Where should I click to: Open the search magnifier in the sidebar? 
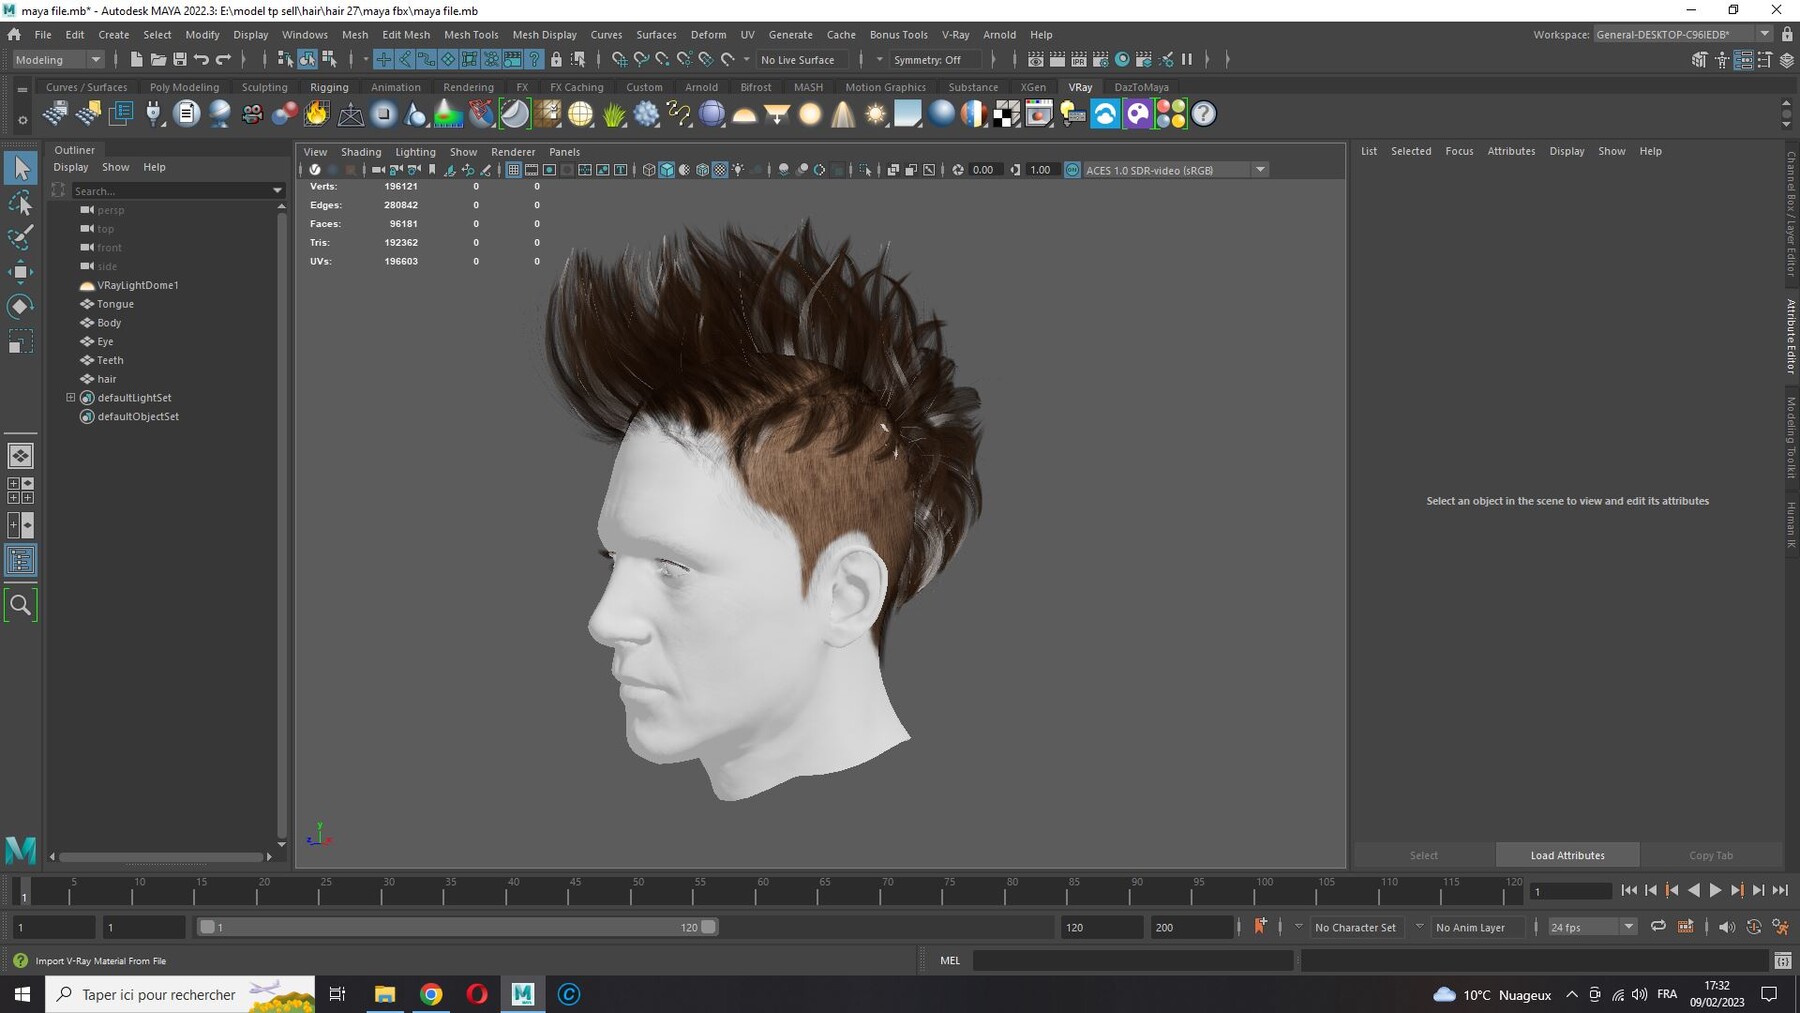click(21, 605)
